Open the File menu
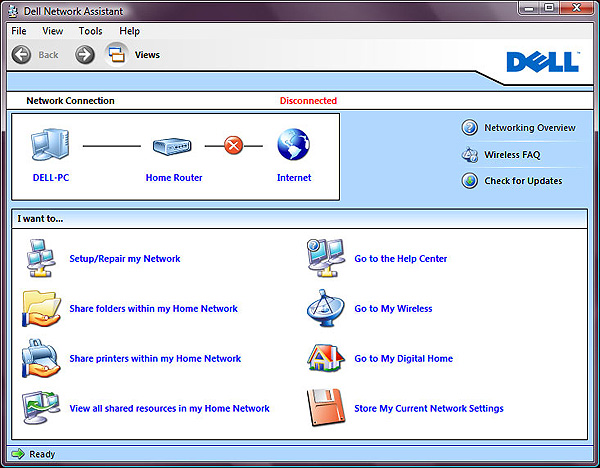Screen dimensions: 600x468 pos(19,31)
